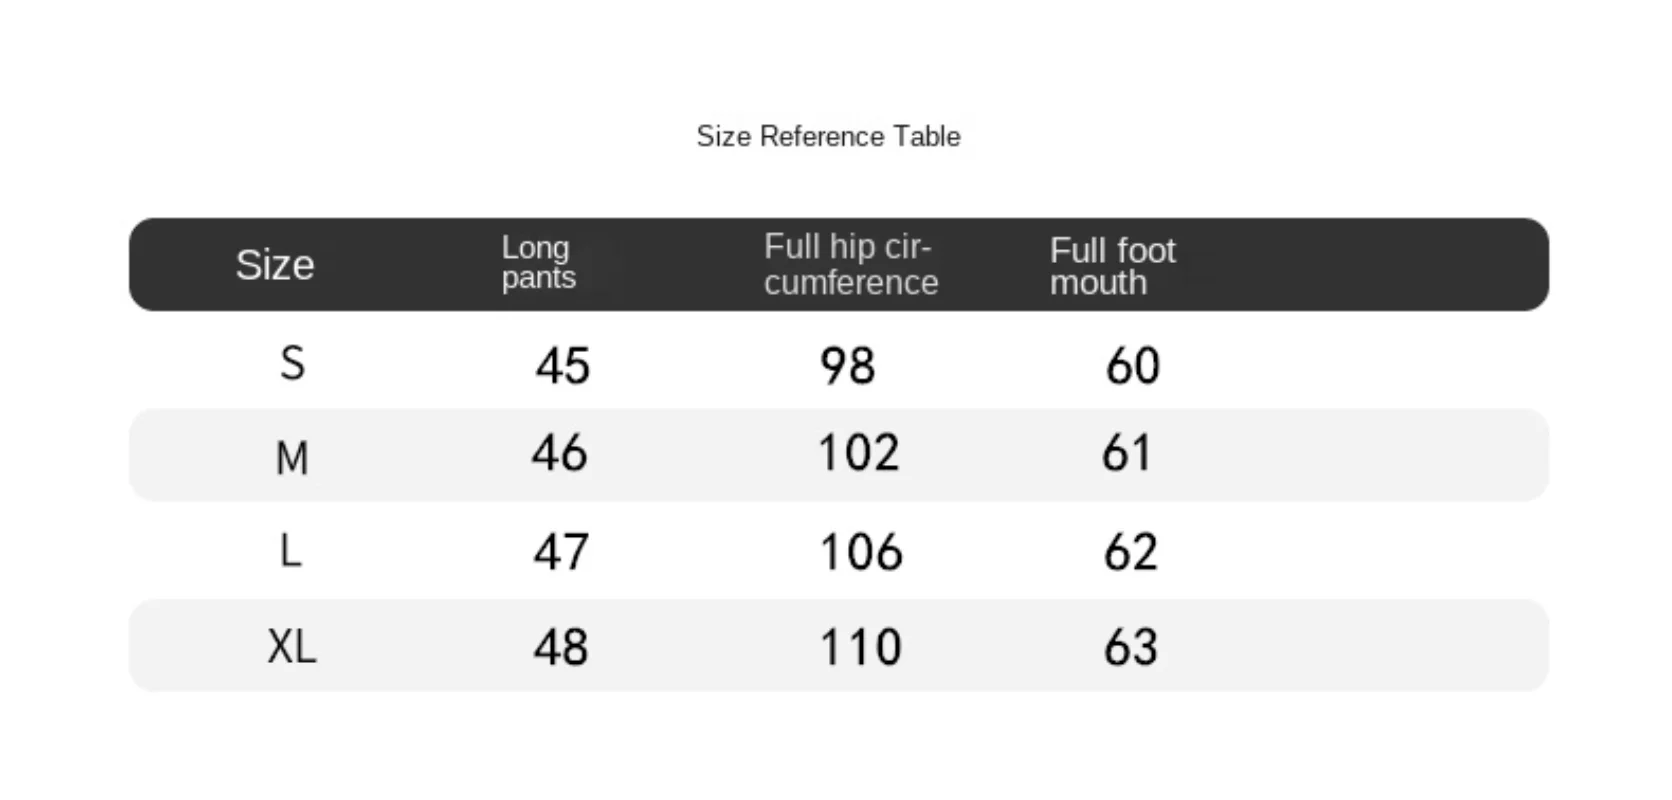
Task: Click the value 45 for size S
Action: click(562, 365)
